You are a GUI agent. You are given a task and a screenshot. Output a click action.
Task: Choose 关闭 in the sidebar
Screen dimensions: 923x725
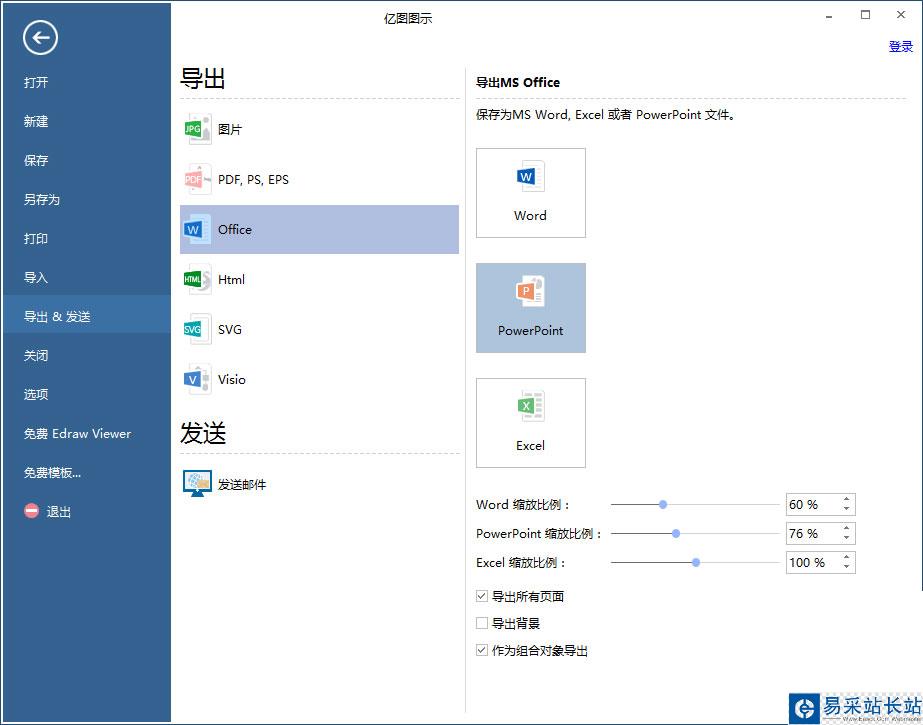pyautogui.click(x=87, y=355)
